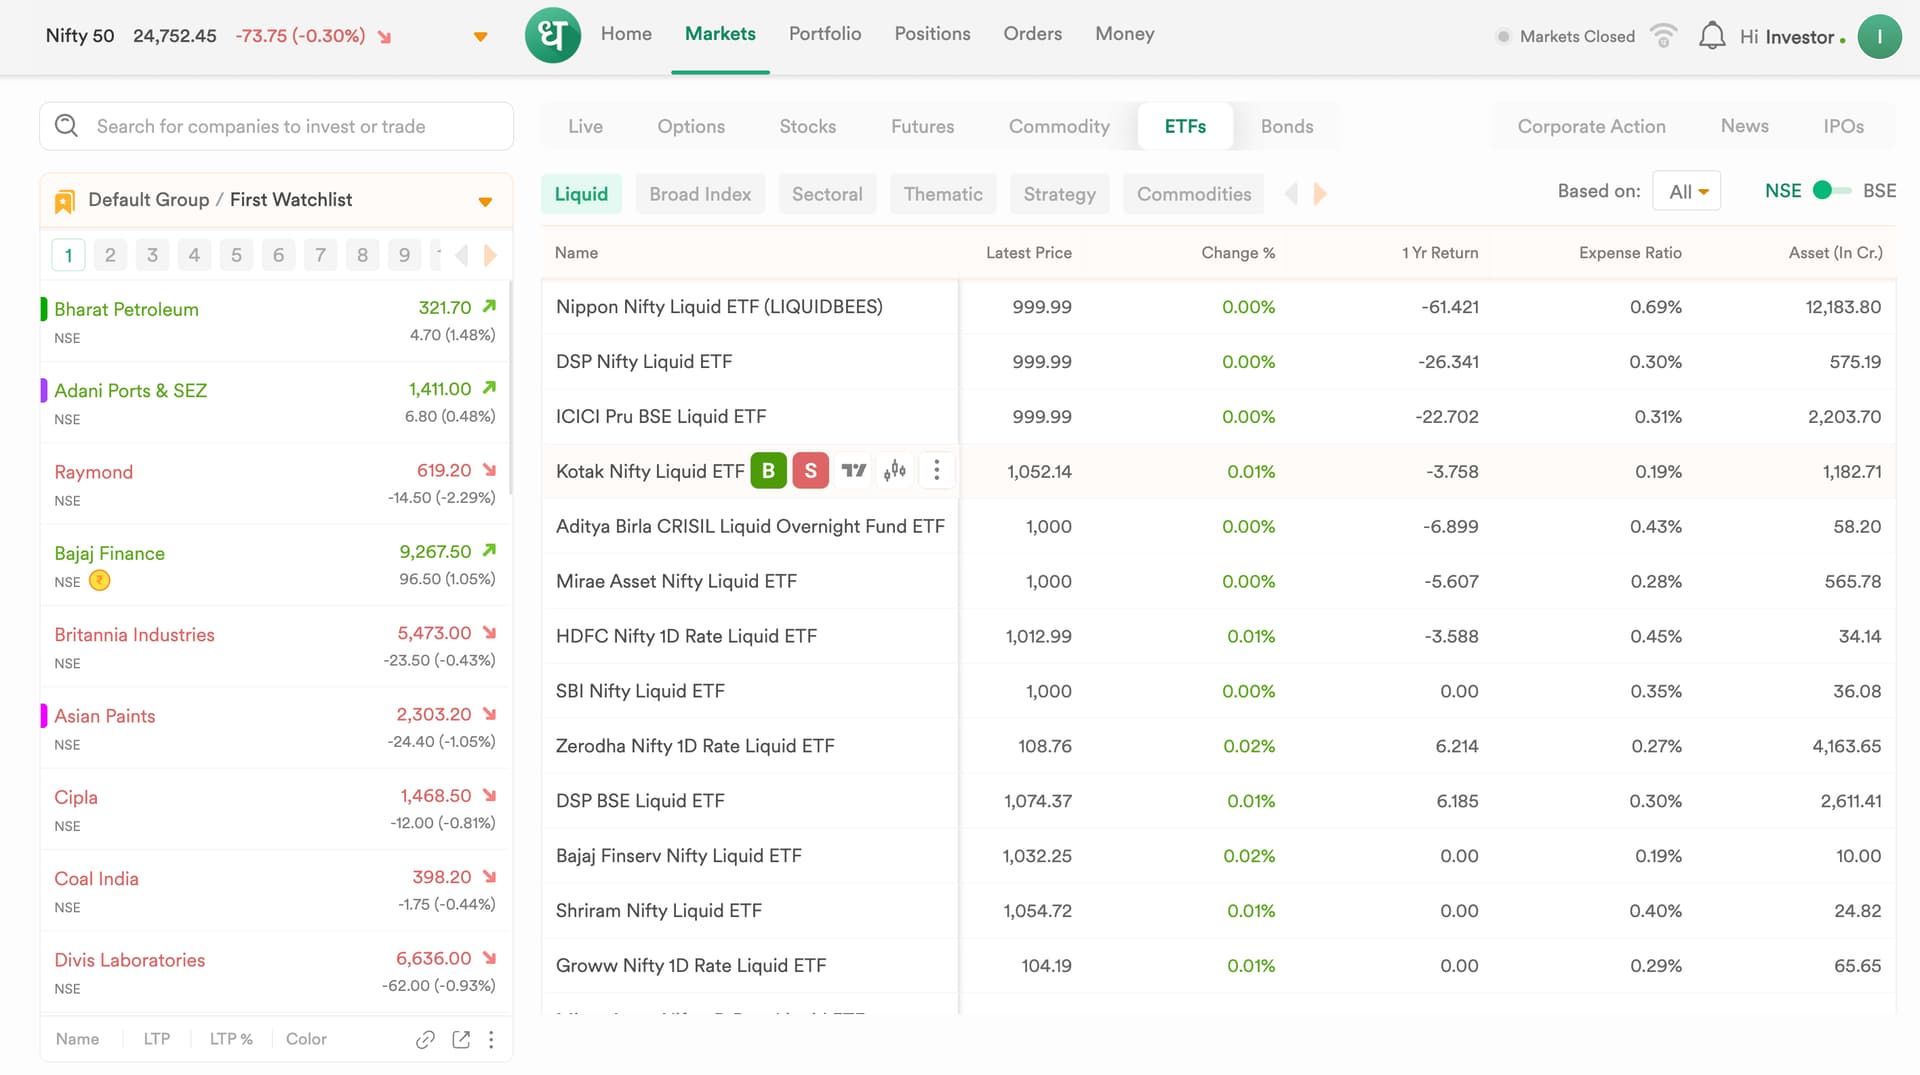Screen dimensions: 1920x1075
Task: Click the watchlist link icon
Action: [425, 1039]
